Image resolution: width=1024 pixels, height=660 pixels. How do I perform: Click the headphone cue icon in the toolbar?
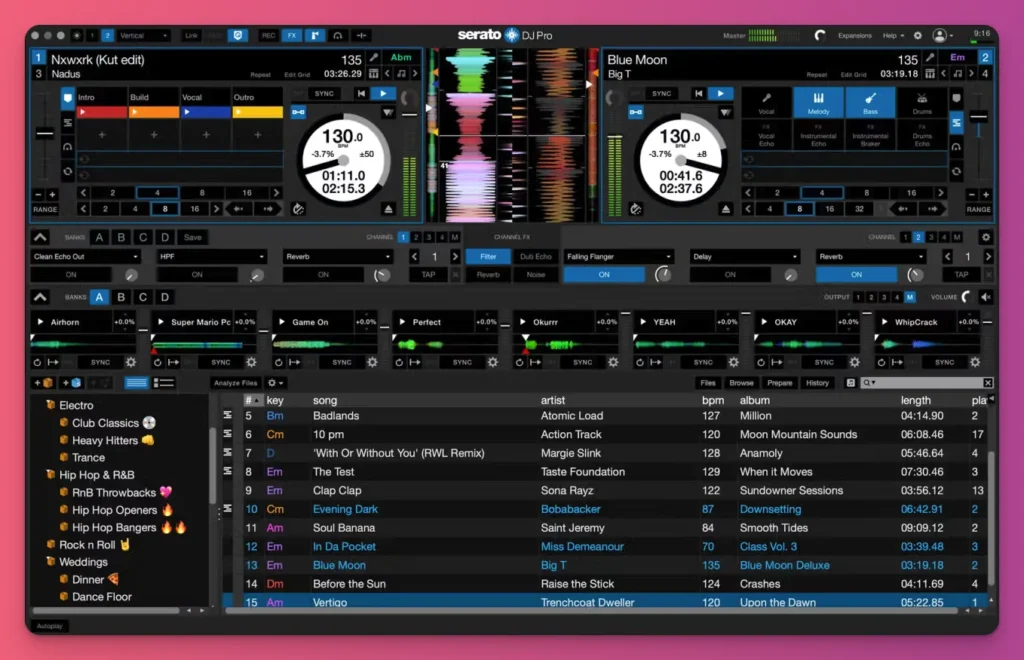tap(337, 35)
